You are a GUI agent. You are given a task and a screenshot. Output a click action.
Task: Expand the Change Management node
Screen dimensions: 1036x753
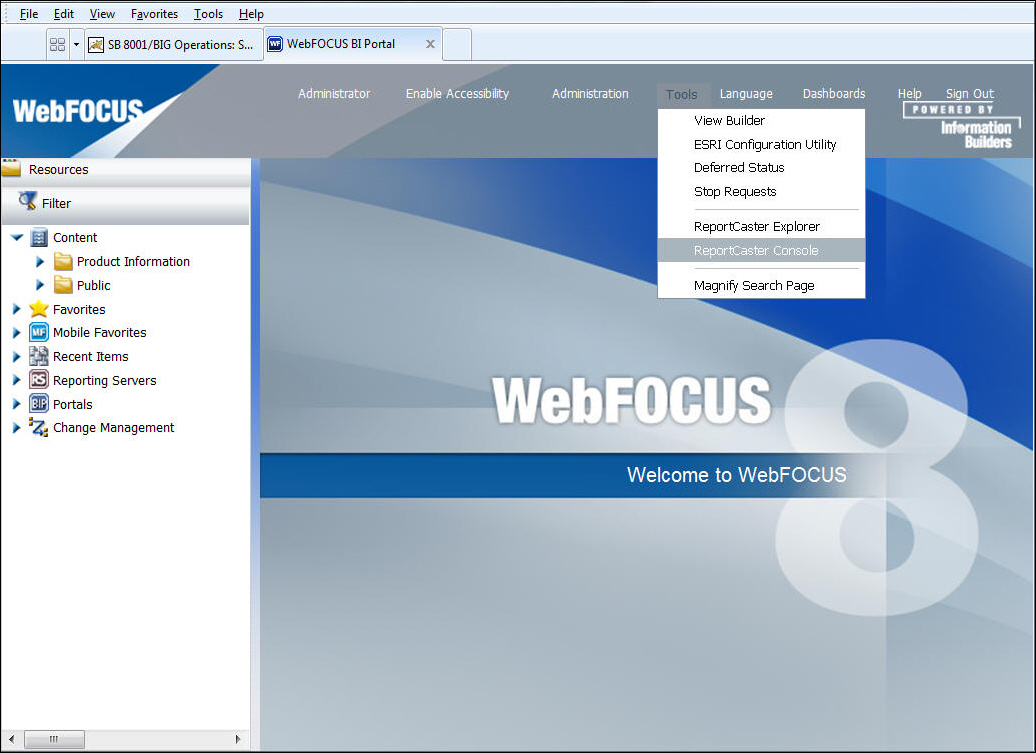17,428
